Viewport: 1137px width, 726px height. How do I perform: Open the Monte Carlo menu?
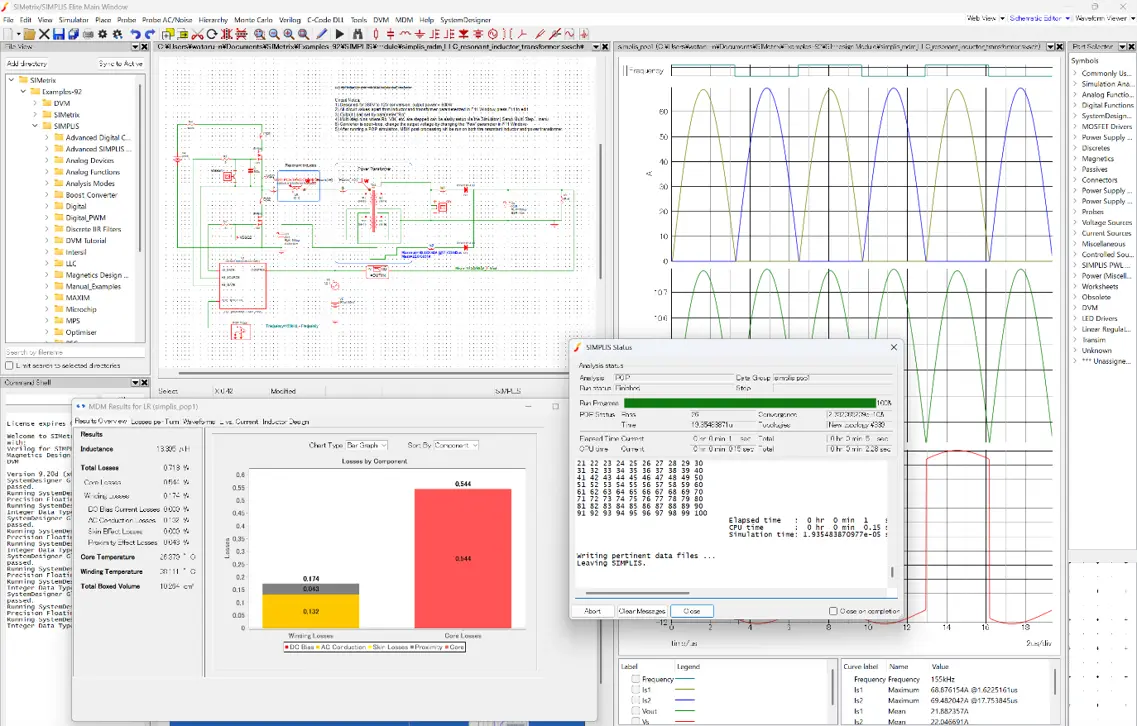(253, 20)
